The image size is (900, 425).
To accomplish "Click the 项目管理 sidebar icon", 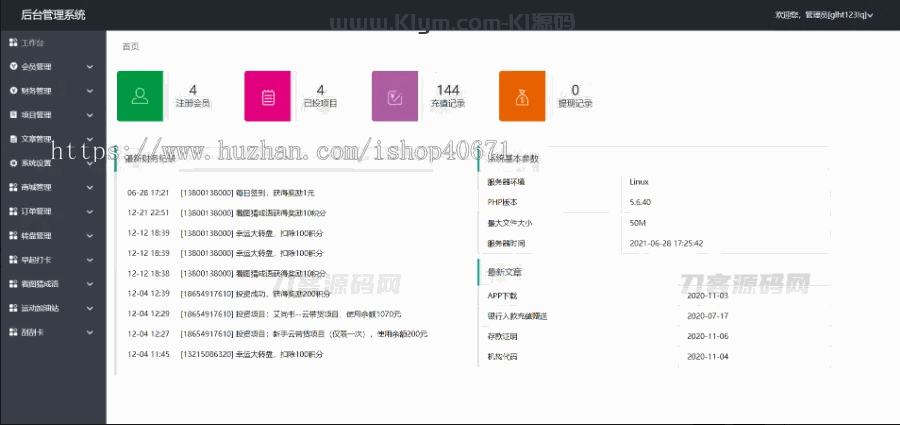I will point(13,115).
